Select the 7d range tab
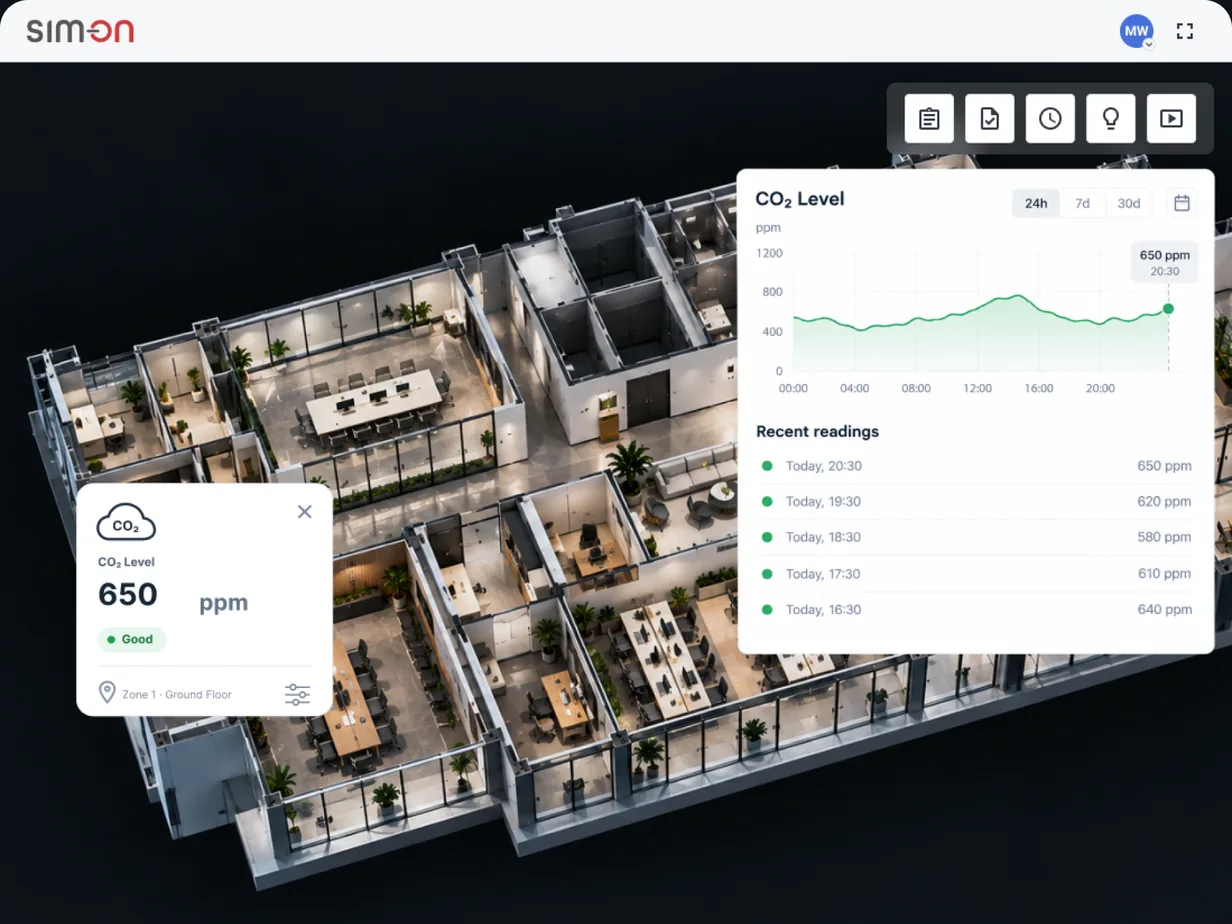The width and height of the screenshot is (1232, 924). tap(1082, 203)
